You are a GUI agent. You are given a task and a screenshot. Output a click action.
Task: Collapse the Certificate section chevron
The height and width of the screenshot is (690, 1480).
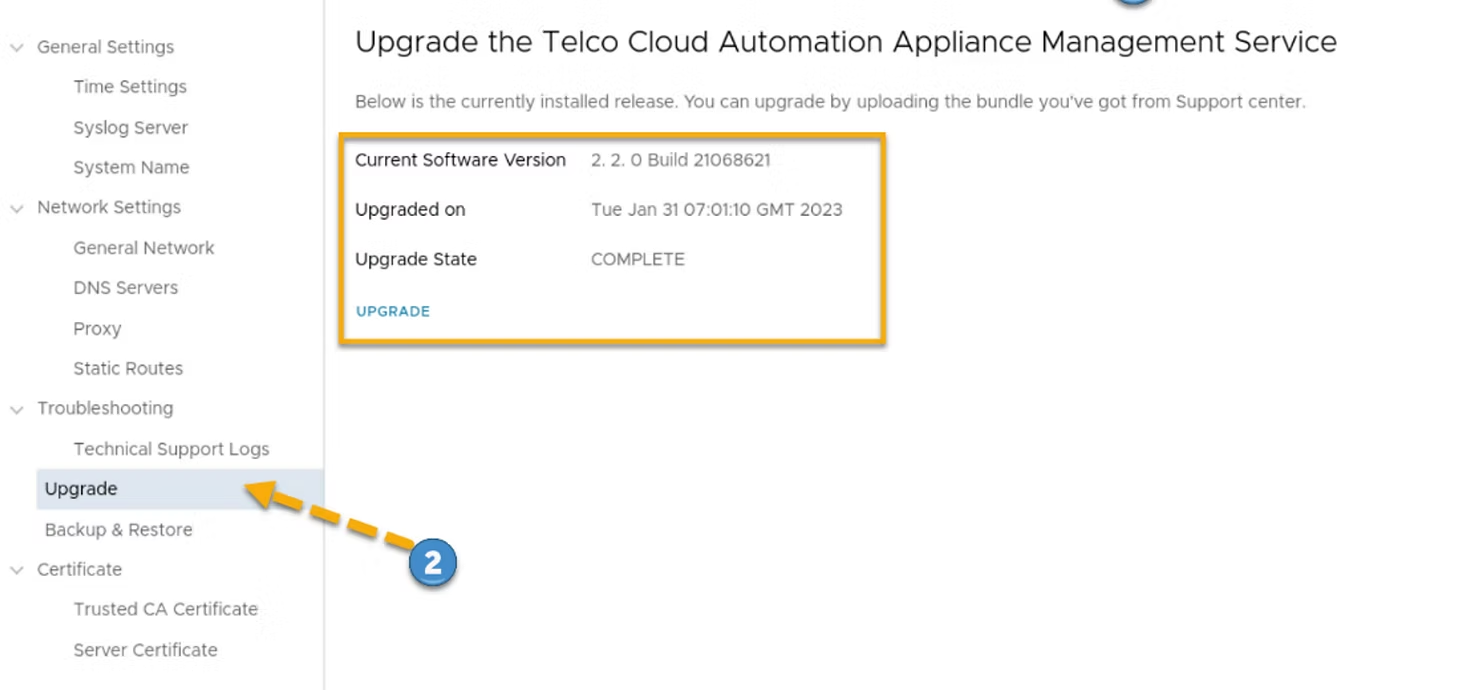[17, 570]
